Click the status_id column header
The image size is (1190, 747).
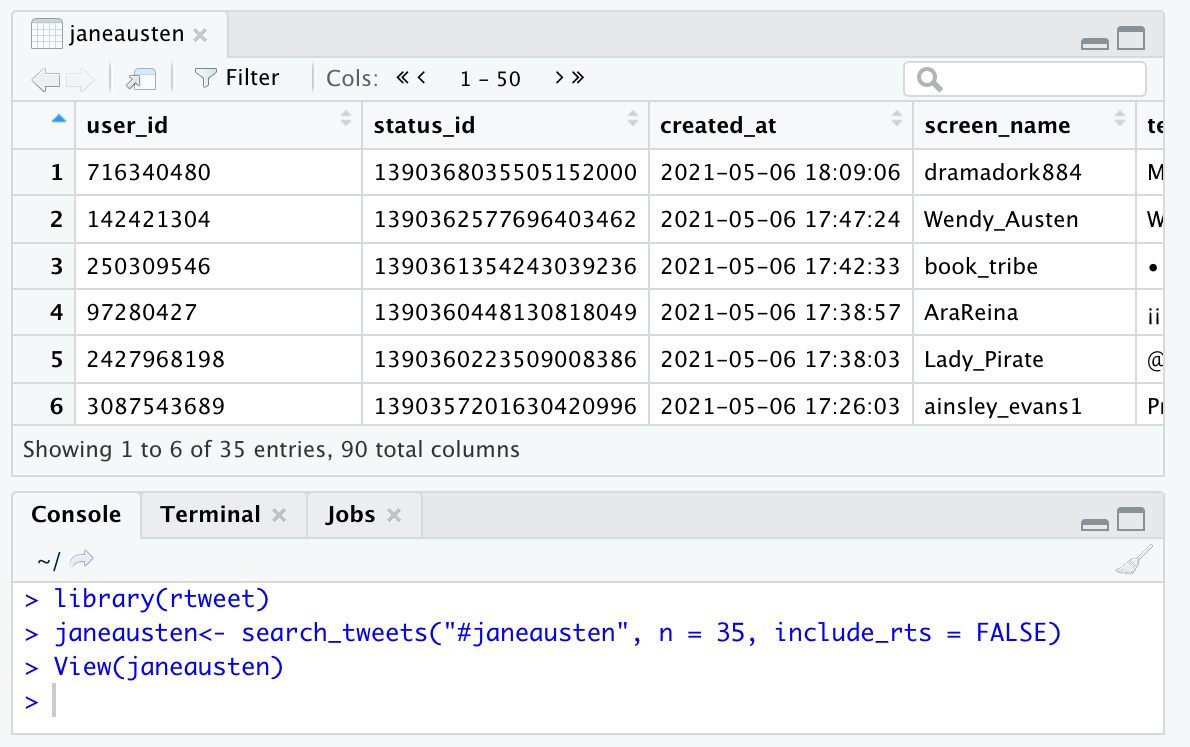click(505, 125)
